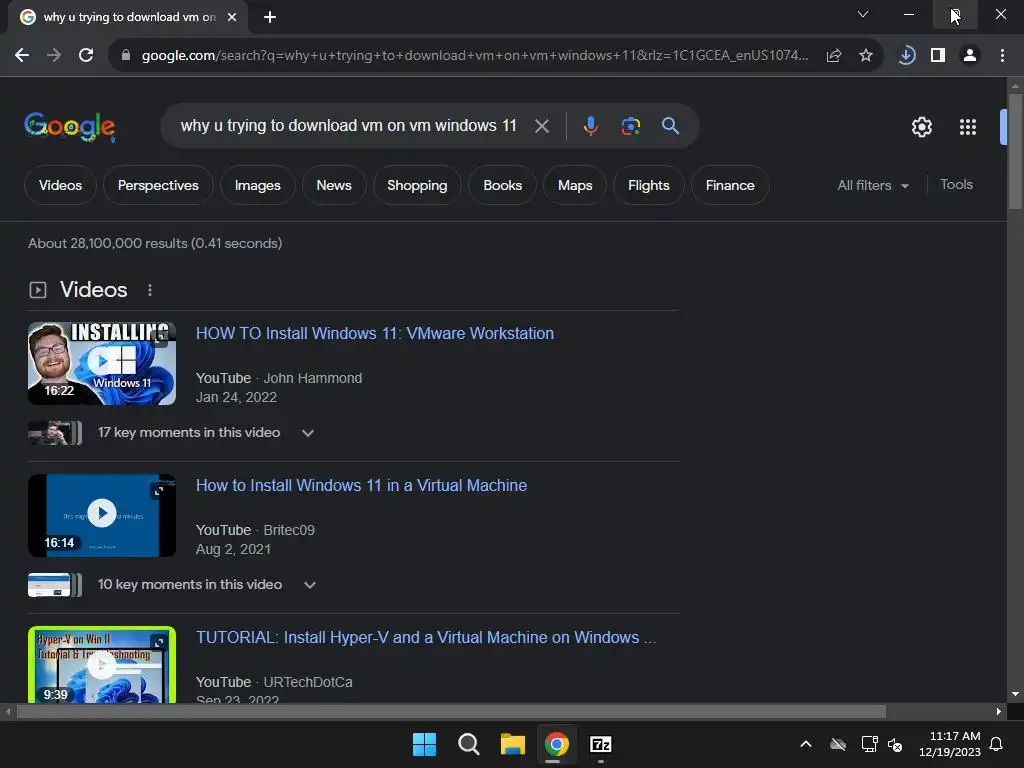Screen dimensions: 1024x768
Task: Click vertical scrollbar down arrow
Action: (1015, 694)
